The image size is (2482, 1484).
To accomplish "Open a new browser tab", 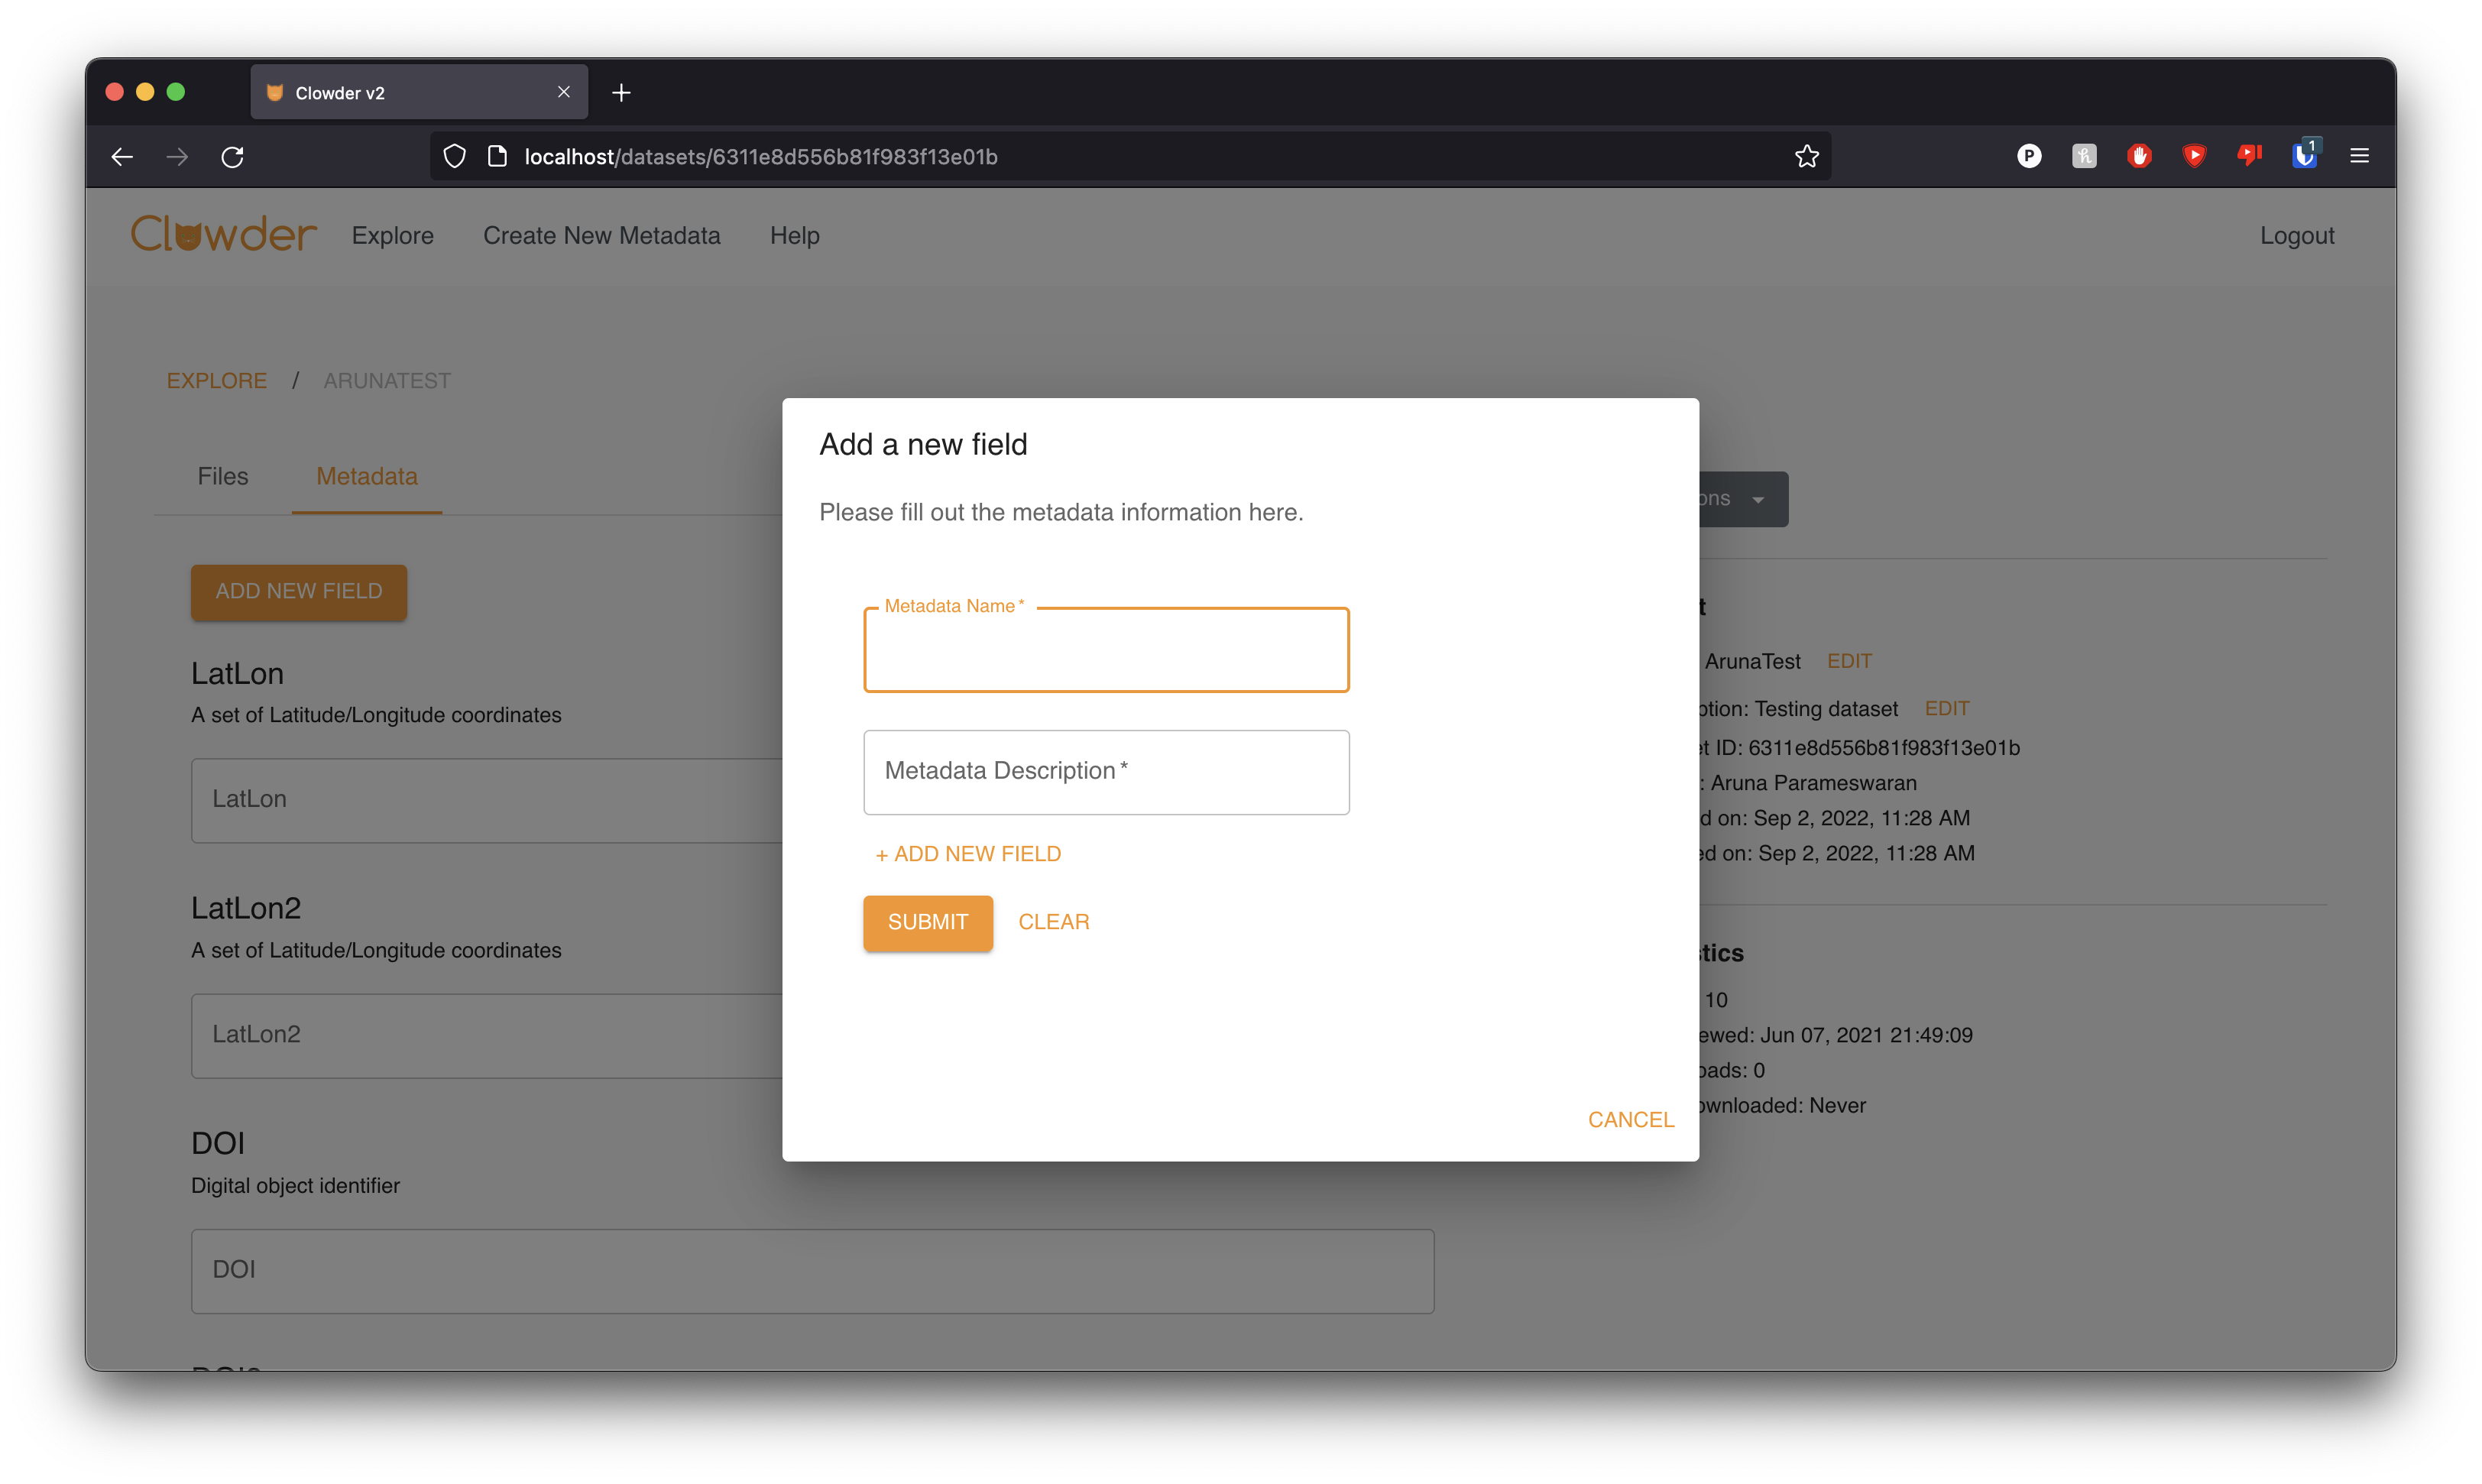I will pyautogui.click(x=621, y=93).
